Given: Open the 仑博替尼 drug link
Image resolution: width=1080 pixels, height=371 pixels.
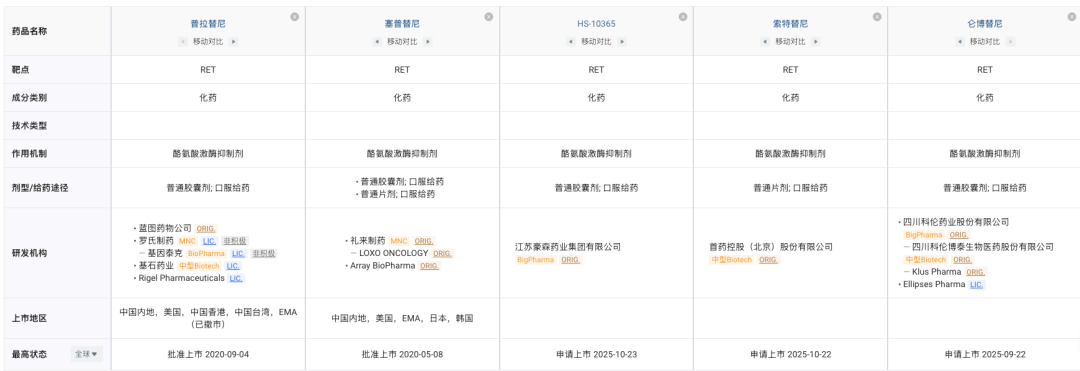Looking at the screenshot, I should 985,23.
